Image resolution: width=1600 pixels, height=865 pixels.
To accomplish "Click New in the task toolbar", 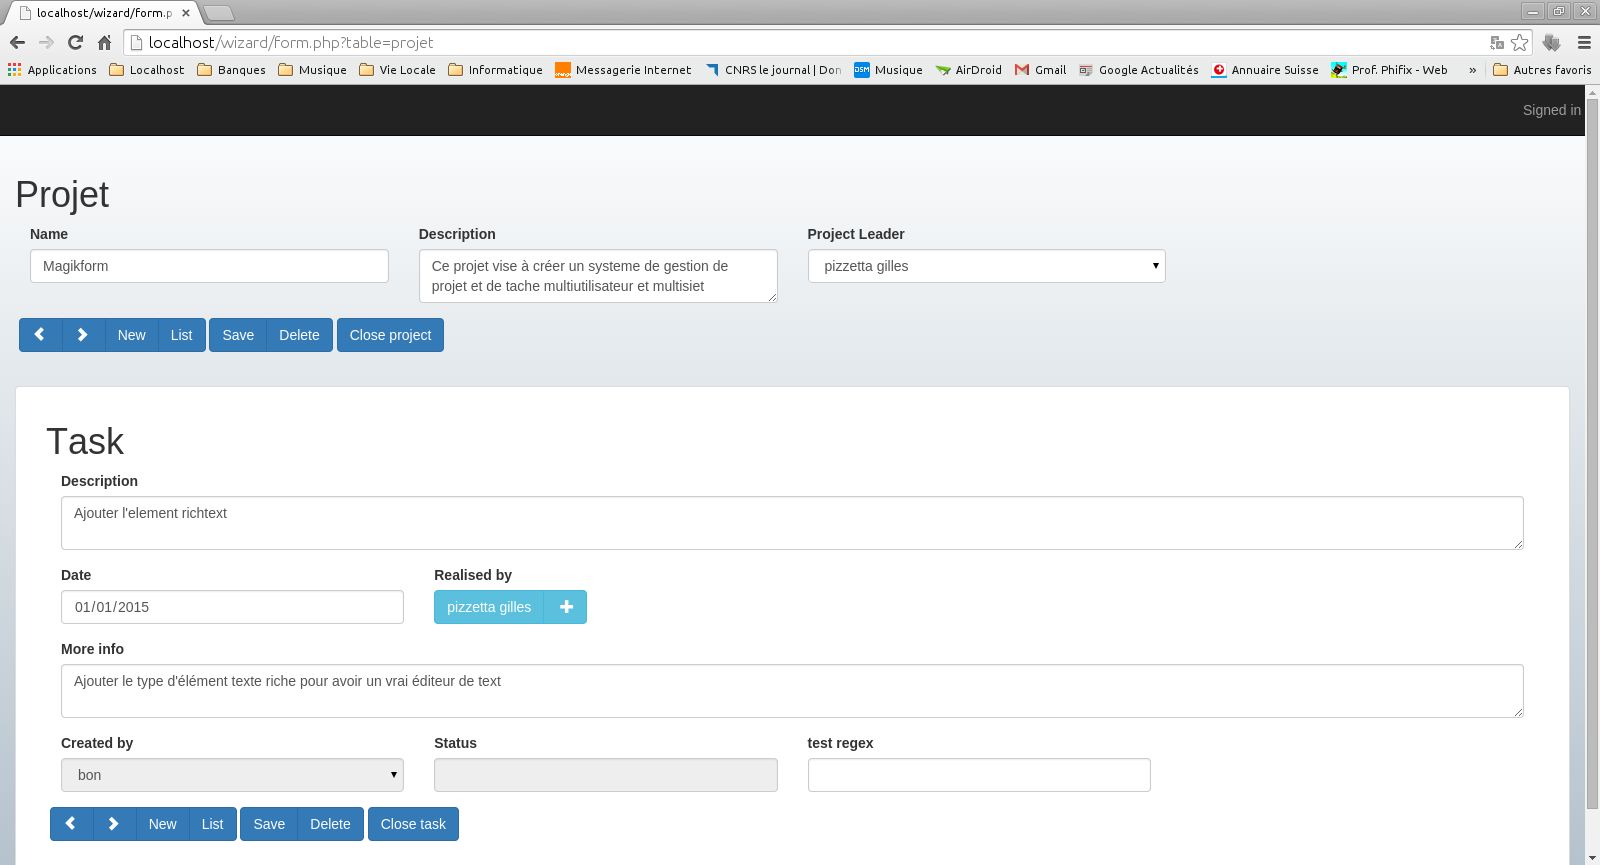I will (x=162, y=824).
